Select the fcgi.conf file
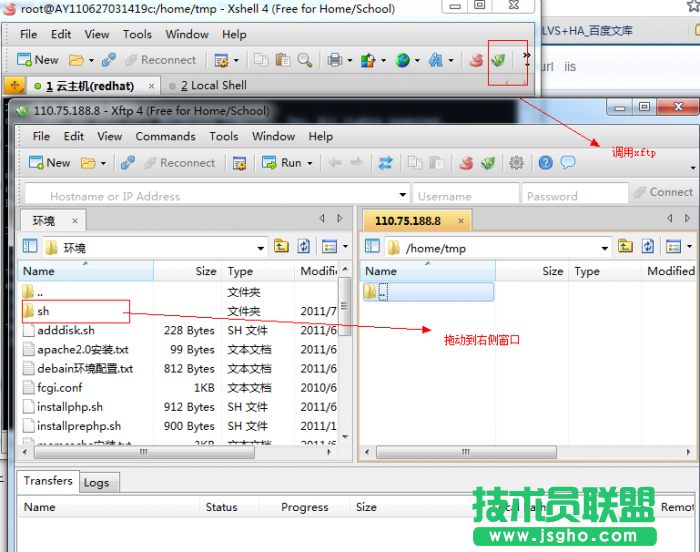Screen dimensions: 700x552 pyautogui.click(x=60, y=388)
